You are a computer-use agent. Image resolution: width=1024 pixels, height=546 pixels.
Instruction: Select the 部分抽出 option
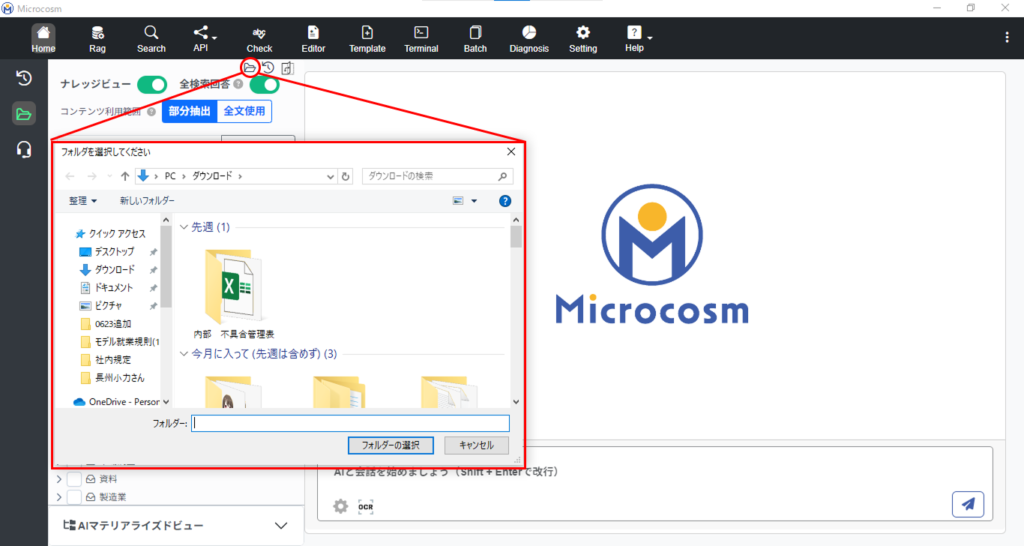click(189, 111)
